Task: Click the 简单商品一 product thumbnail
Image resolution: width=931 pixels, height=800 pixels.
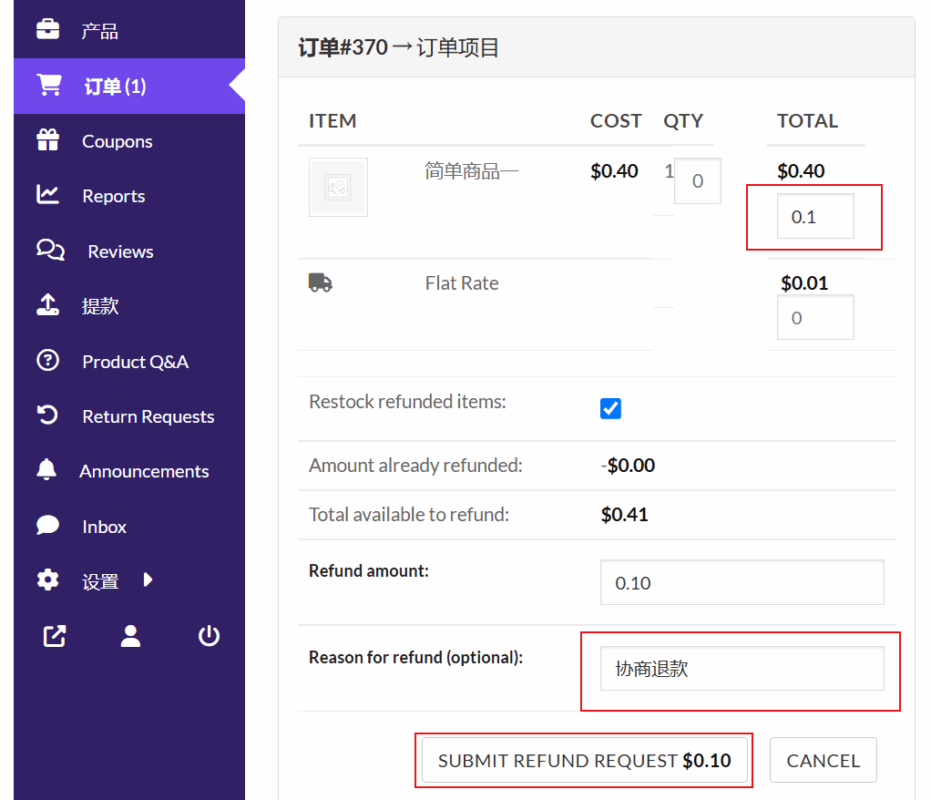Action: pos(338,187)
